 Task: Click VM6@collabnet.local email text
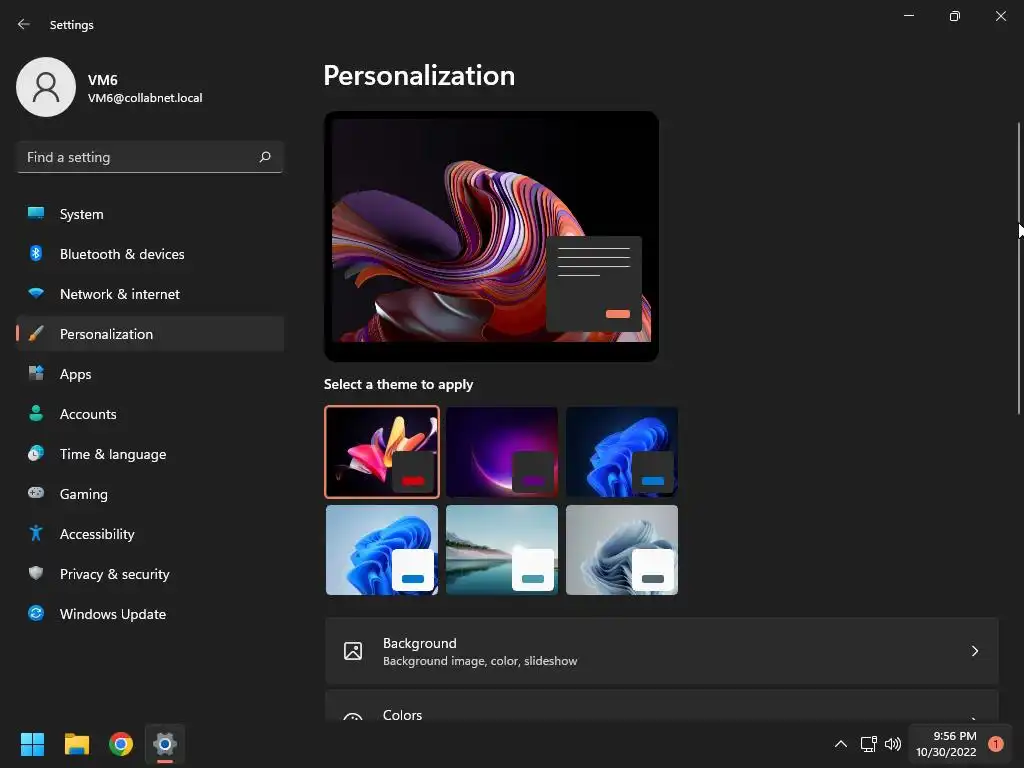pos(145,98)
